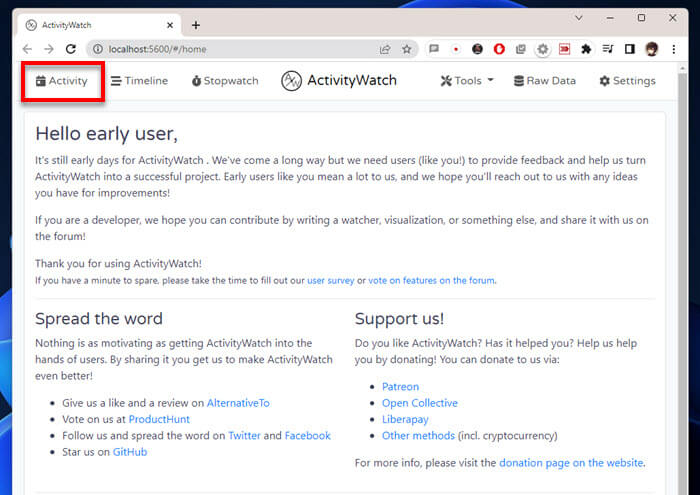Open vote on features on the forum link
The width and height of the screenshot is (700, 495).
(x=431, y=280)
